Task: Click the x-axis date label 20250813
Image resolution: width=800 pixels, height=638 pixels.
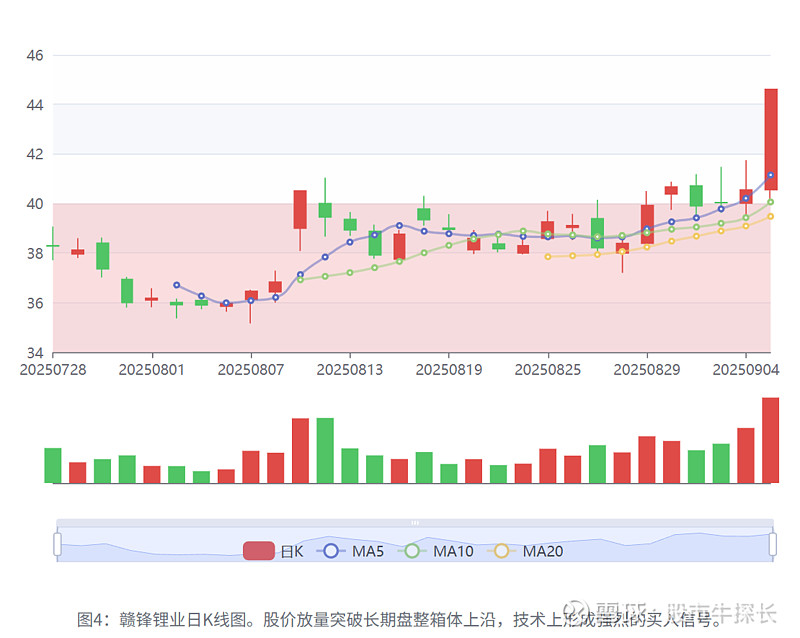Action: coord(350,370)
